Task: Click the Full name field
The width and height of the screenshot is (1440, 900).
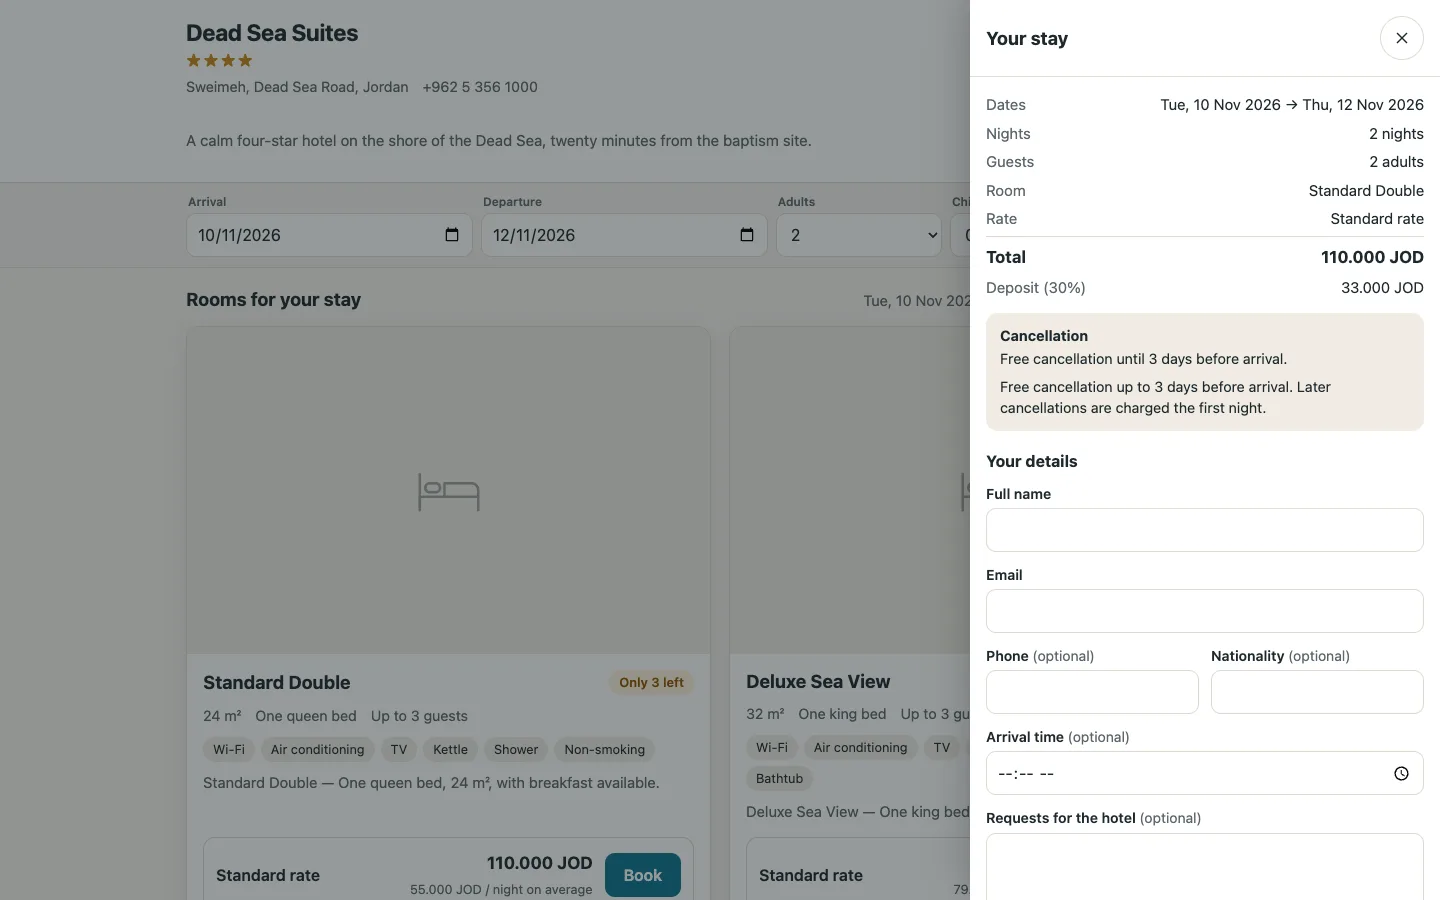Action: pyautogui.click(x=1204, y=530)
